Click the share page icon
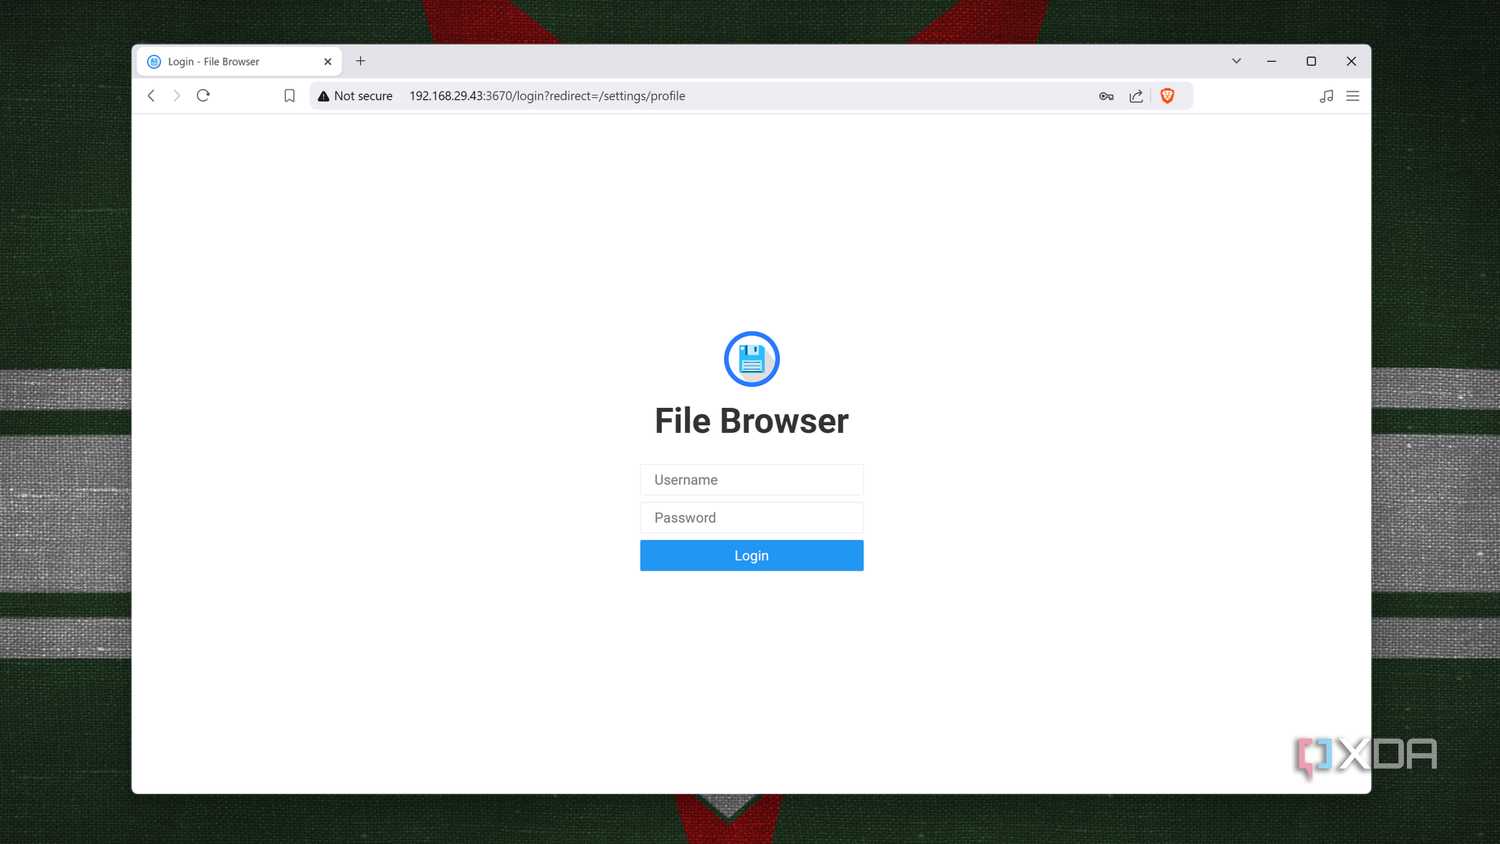Image resolution: width=1500 pixels, height=844 pixels. [1136, 96]
